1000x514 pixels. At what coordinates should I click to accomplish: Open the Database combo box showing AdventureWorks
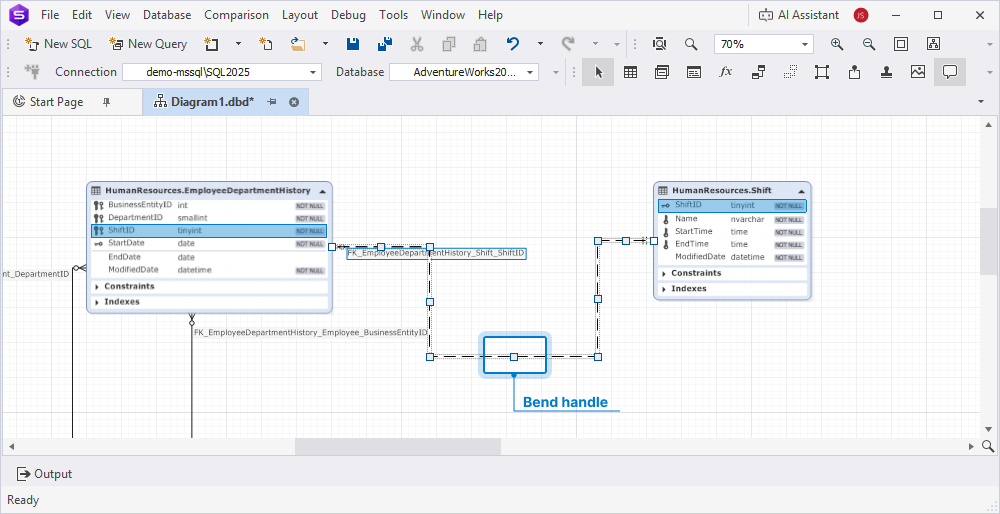click(x=464, y=72)
